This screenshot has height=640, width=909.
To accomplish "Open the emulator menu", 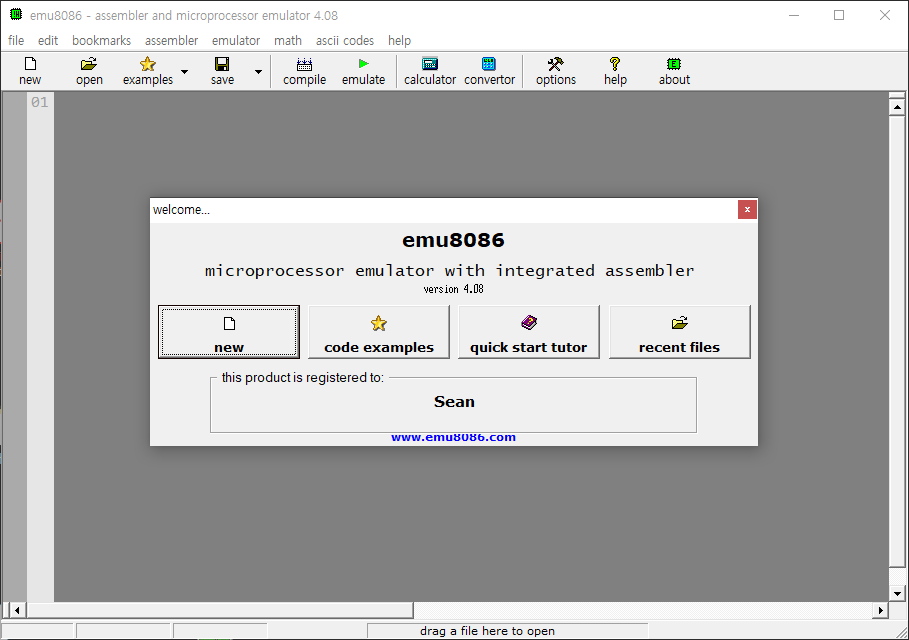I will click(236, 41).
